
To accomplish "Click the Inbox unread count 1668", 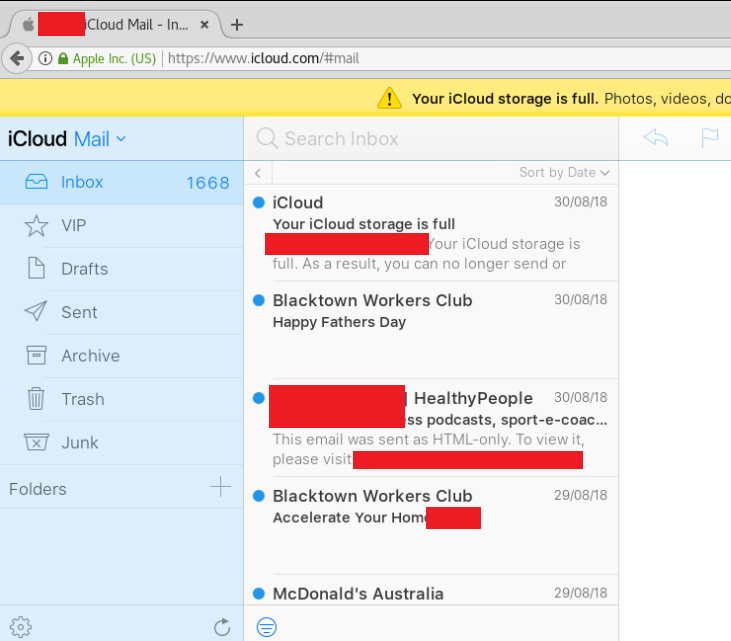I will (x=208, y=183).
